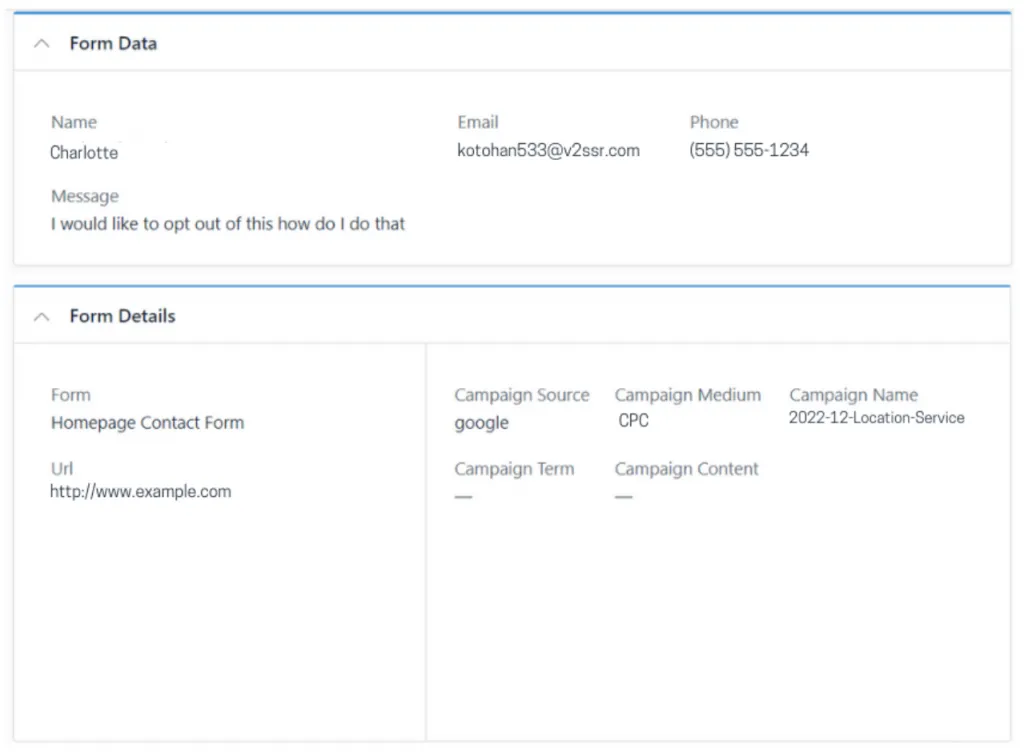Click the Campaign Content label

coord(686,469)
